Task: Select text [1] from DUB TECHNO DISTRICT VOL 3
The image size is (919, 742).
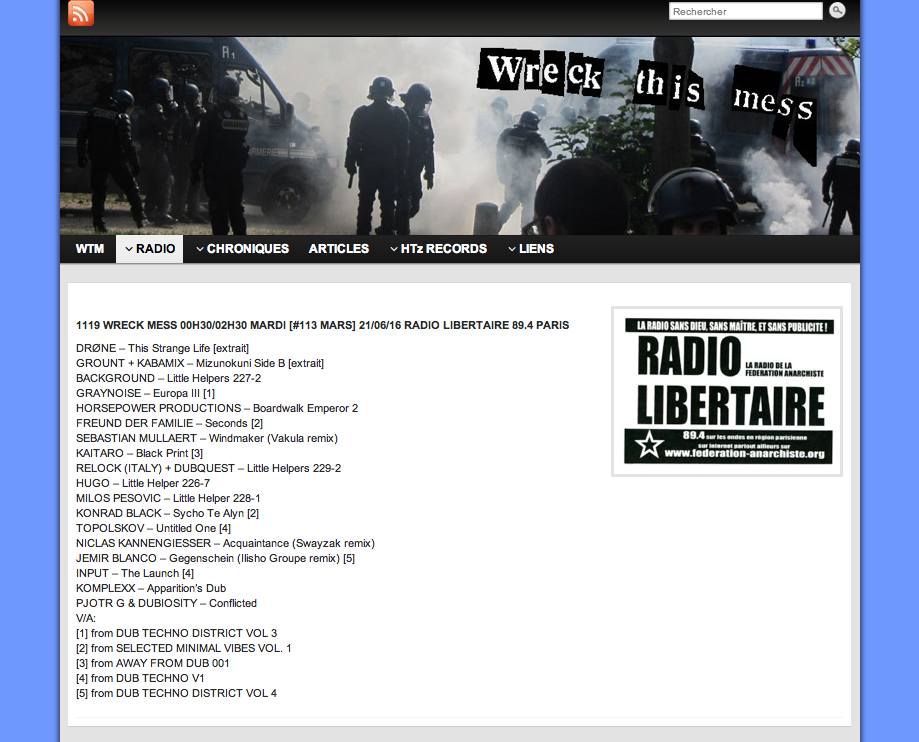Action: 176,633
